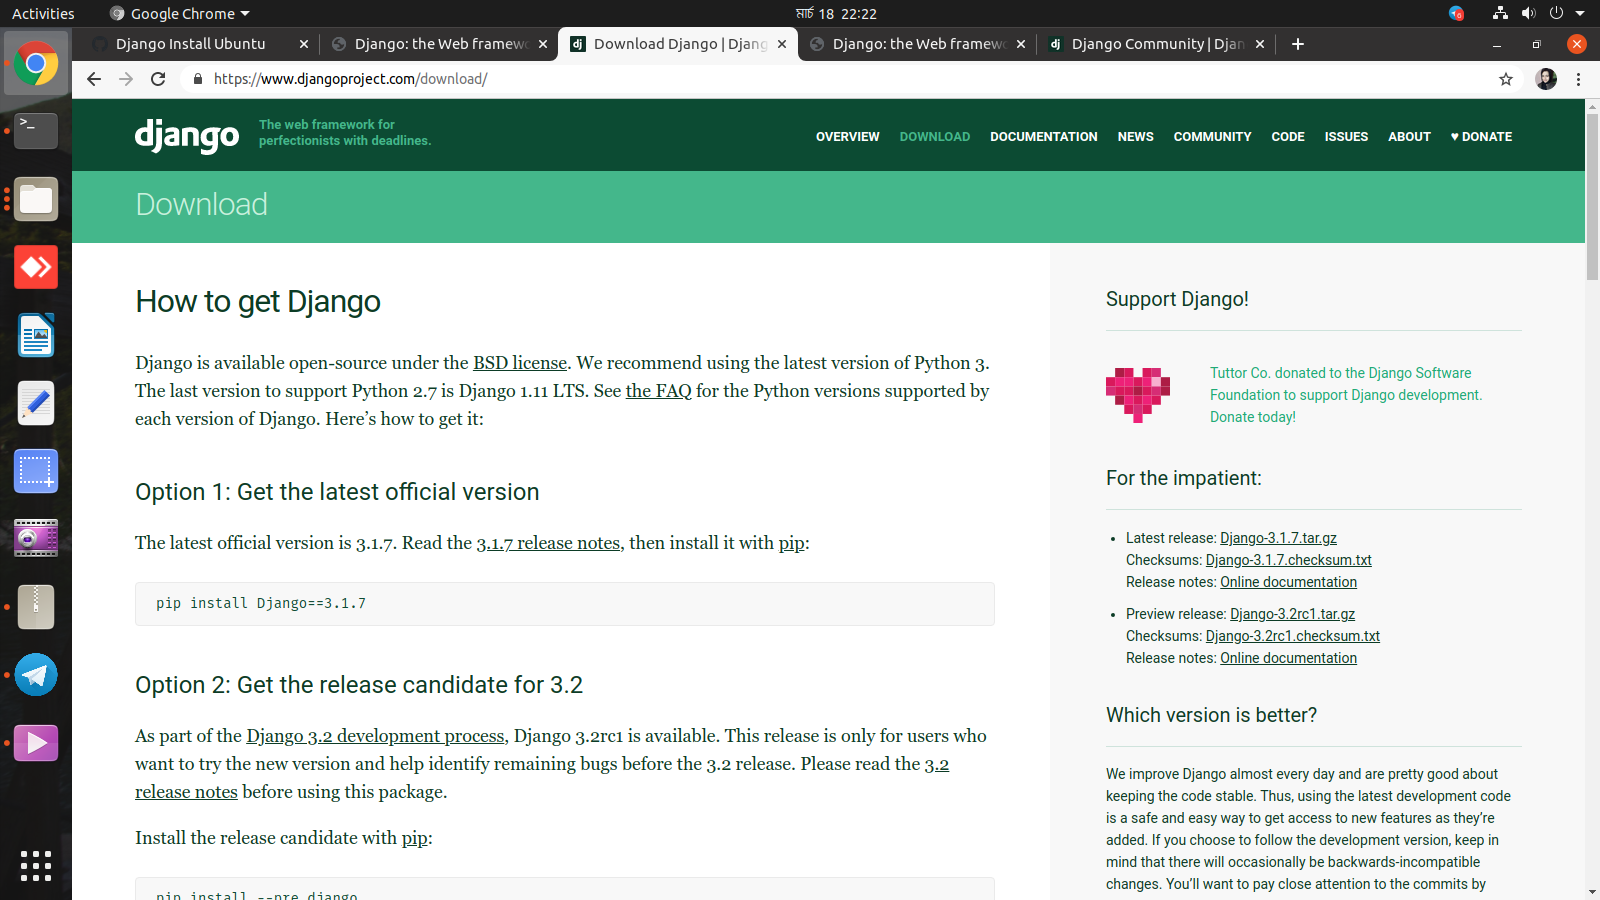
Task: Open the Files manager in the dock
Action: point(36,199)
